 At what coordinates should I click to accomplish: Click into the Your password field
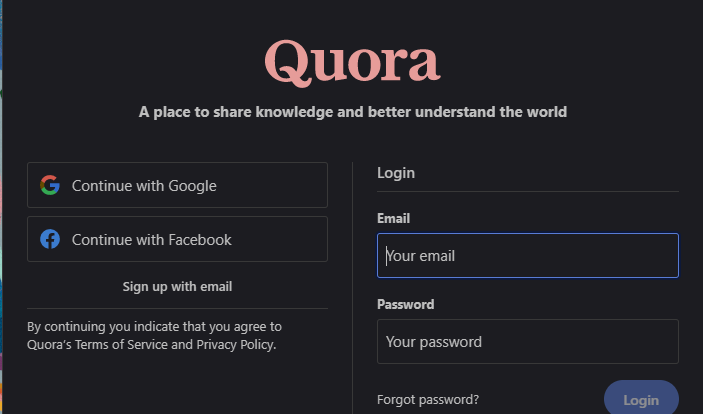point(528,342)
